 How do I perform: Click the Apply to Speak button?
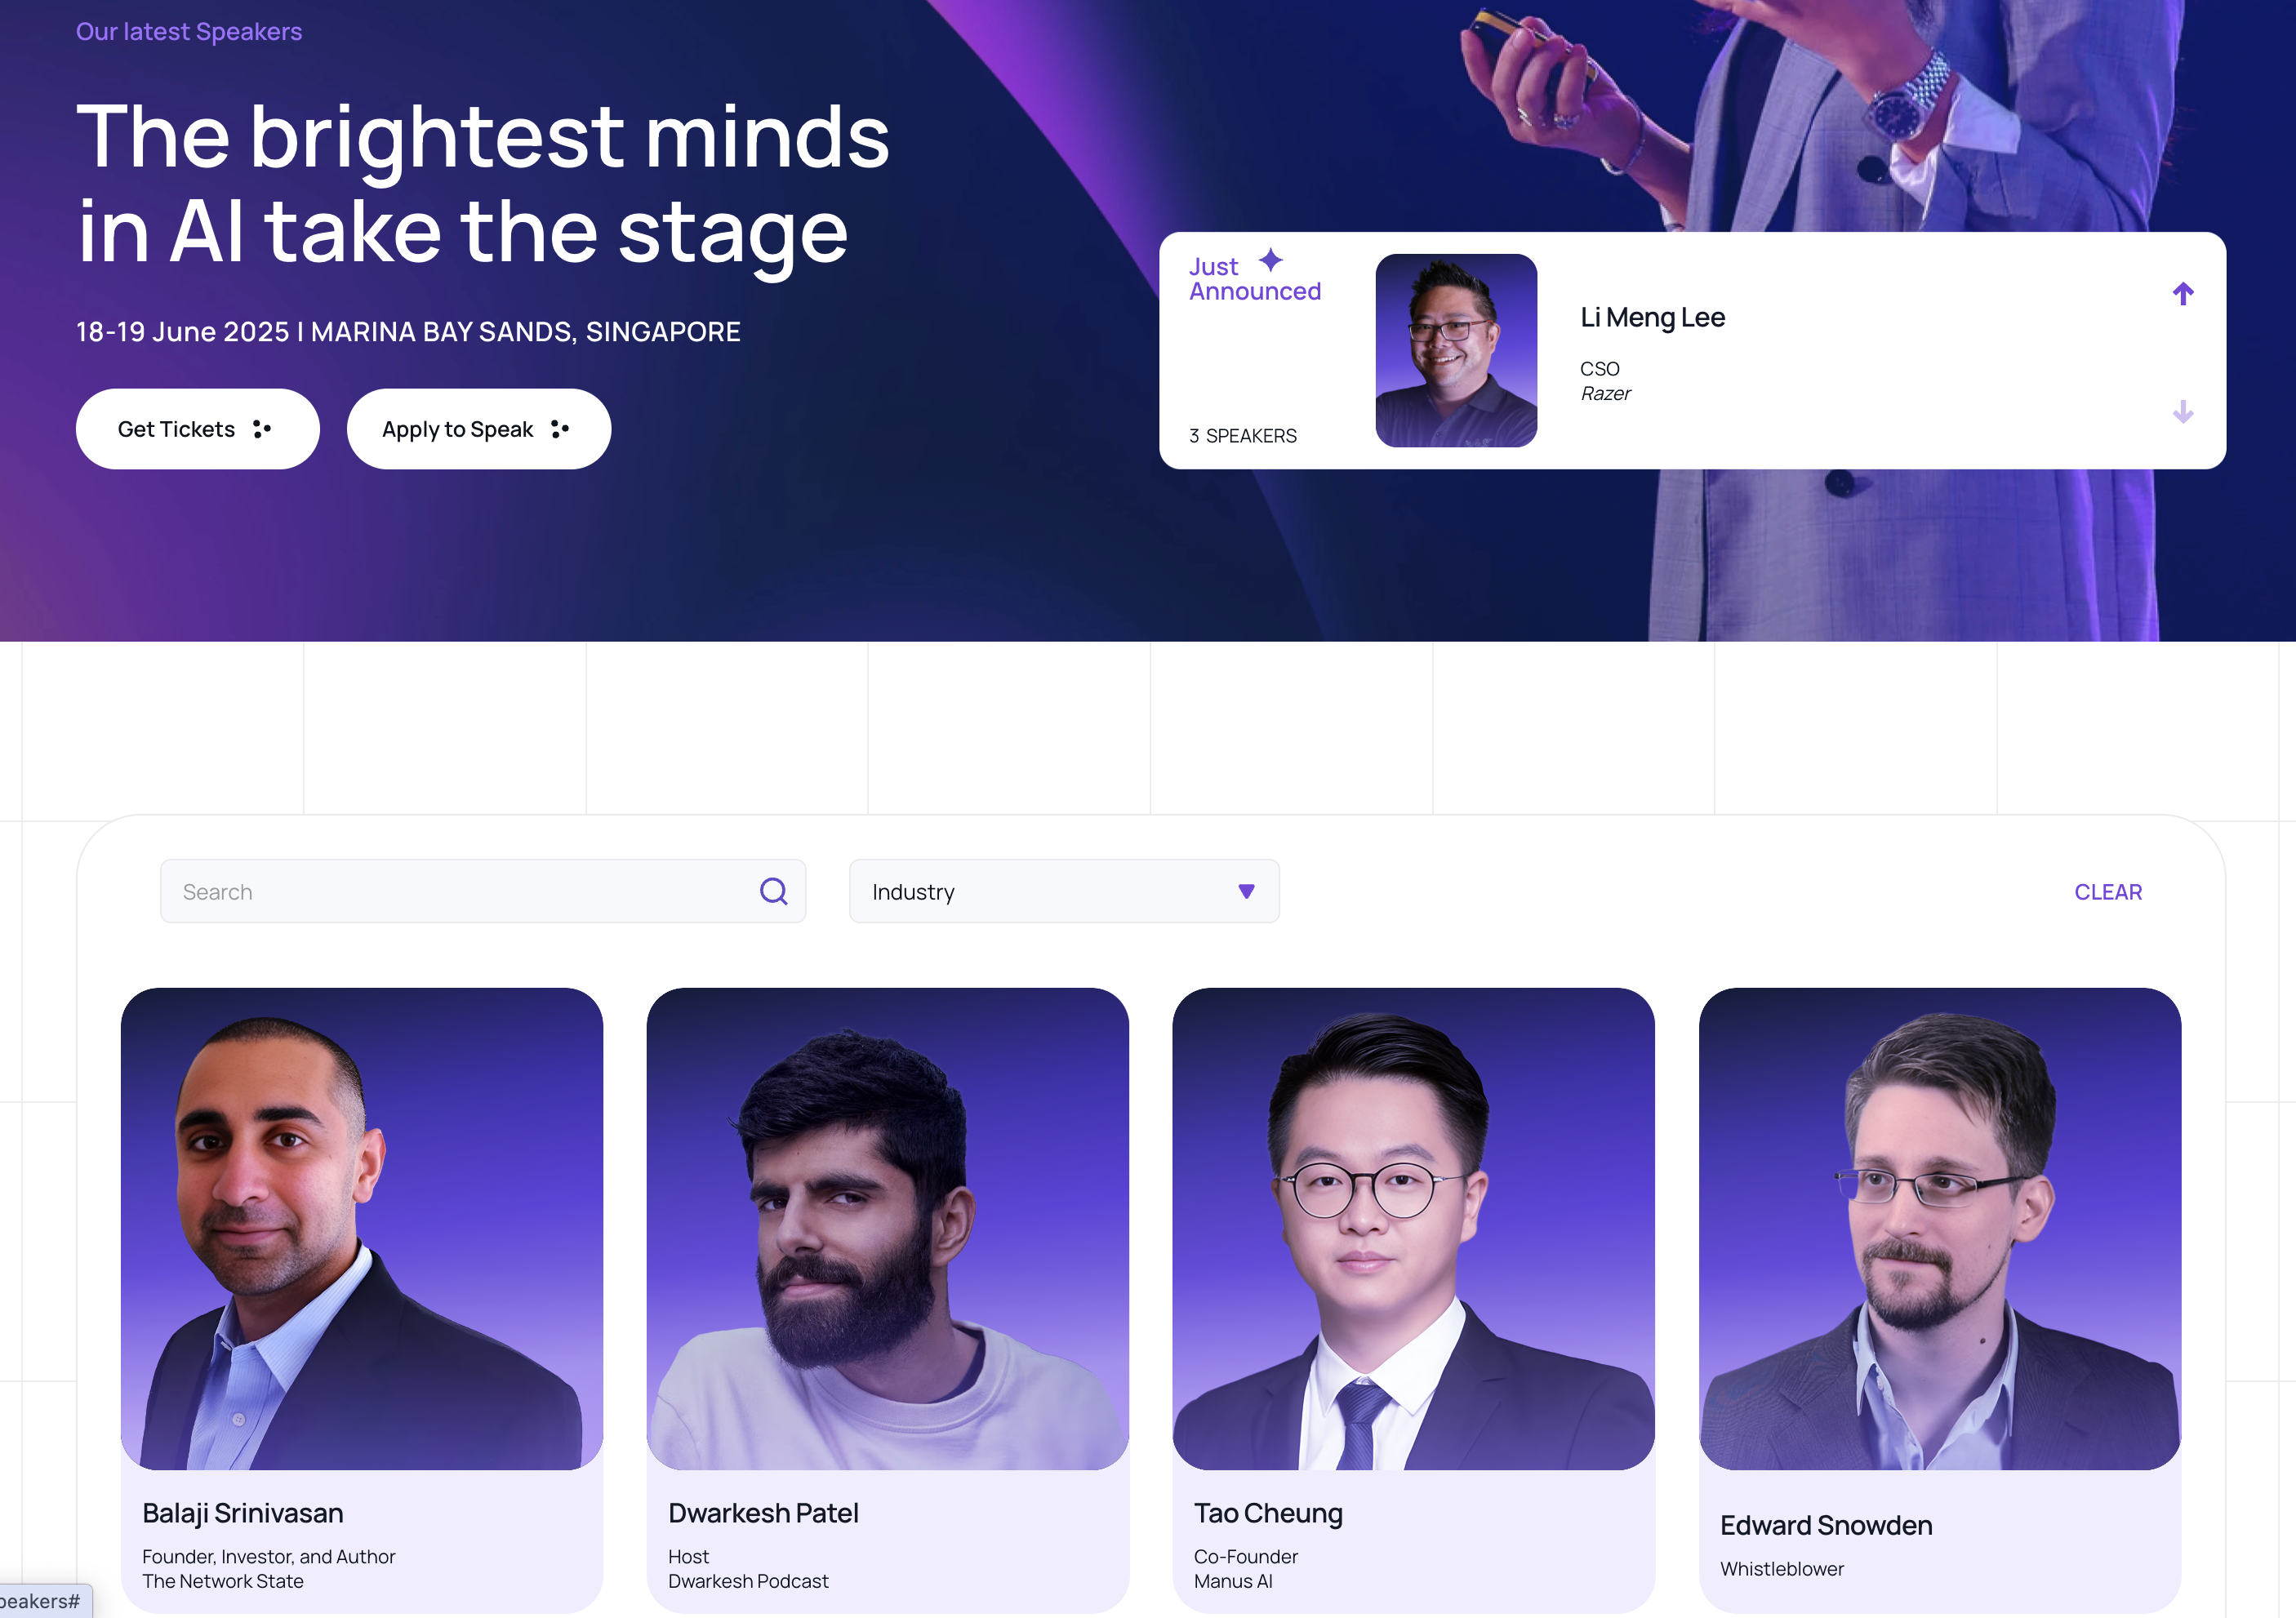coord(479,429)
